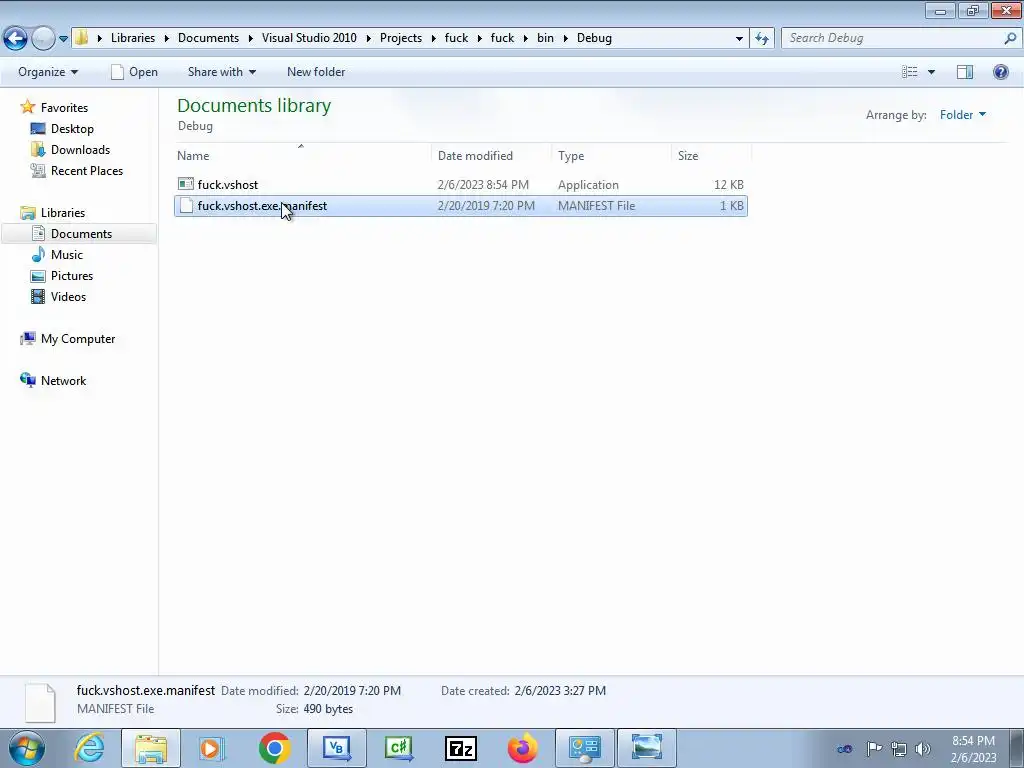The height and width of the screenshot is (768, 1024).
Task: Click the fuck.vshost.exe.manifest file icon
Action: pyautogui.click(x=186, y=206)
